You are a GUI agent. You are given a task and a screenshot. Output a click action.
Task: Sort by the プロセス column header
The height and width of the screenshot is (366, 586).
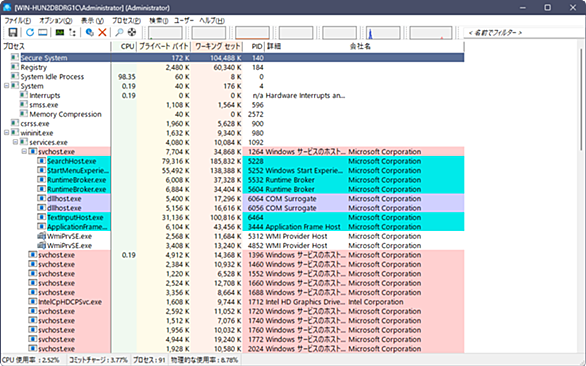click(x=56, y=46)
